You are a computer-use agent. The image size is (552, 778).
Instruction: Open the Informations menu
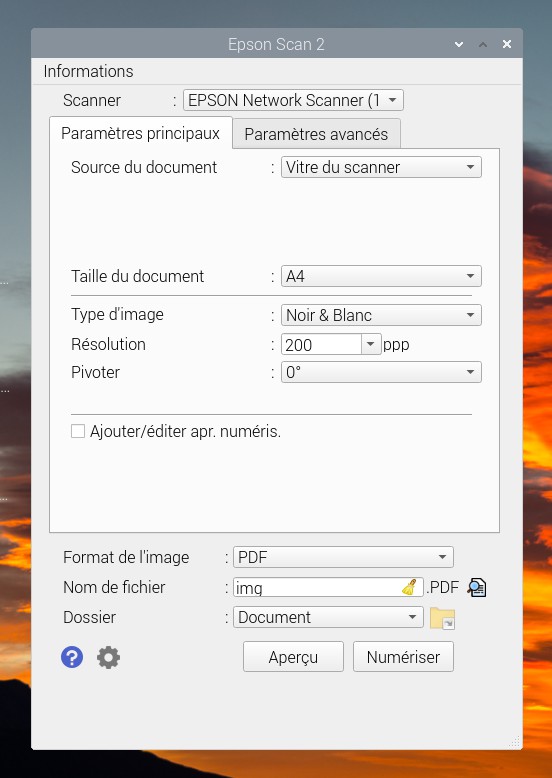[88, 71]
